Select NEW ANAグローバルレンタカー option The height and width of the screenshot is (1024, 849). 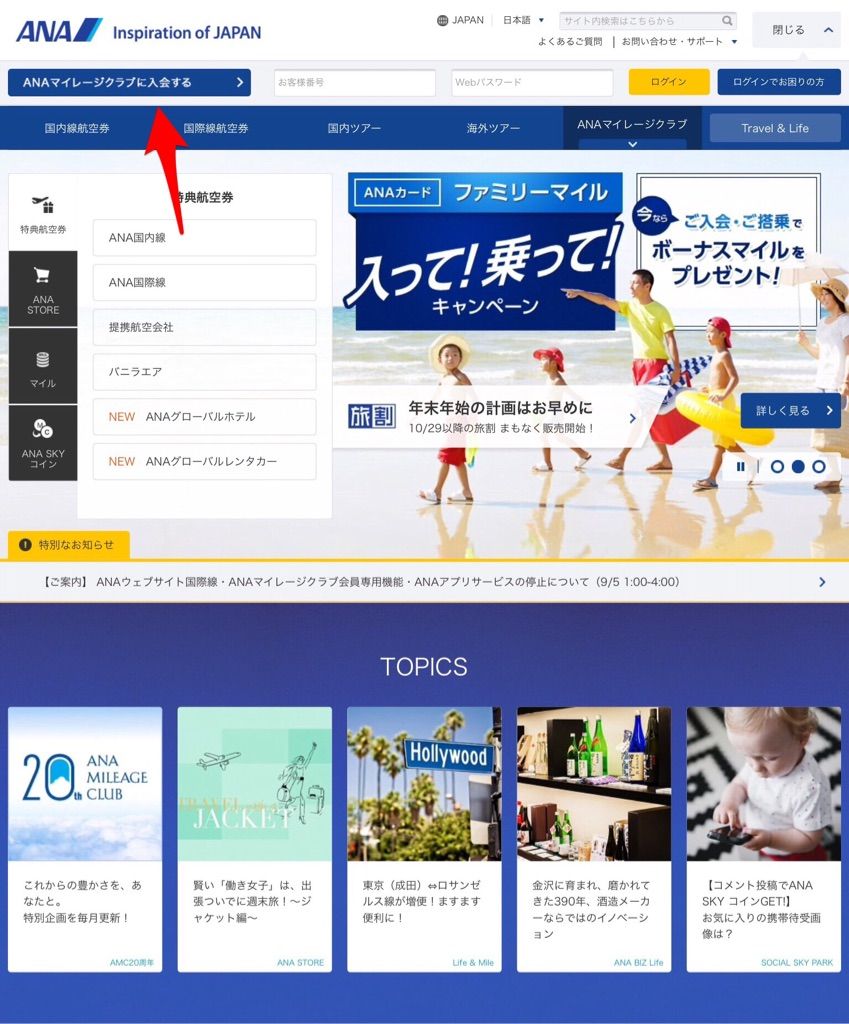(204, 461)
